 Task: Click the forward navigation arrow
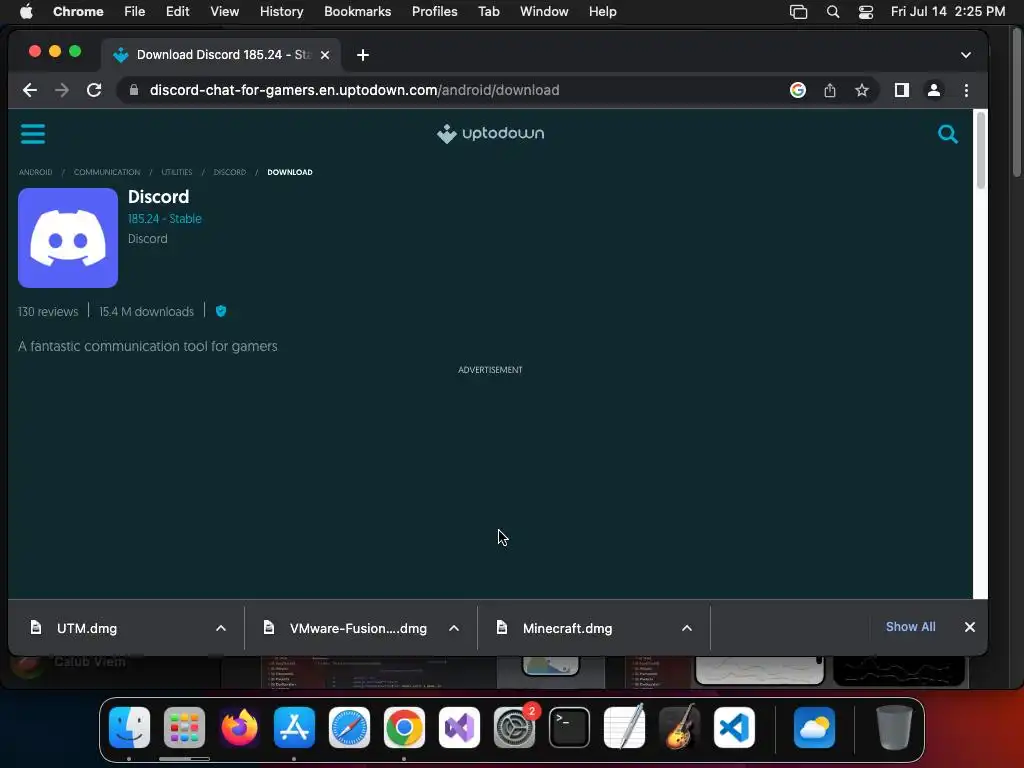click(62, 90)
